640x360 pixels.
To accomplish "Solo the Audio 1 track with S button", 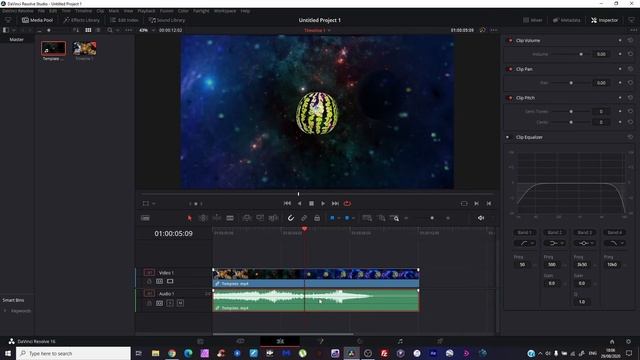I will pos(170,303).
